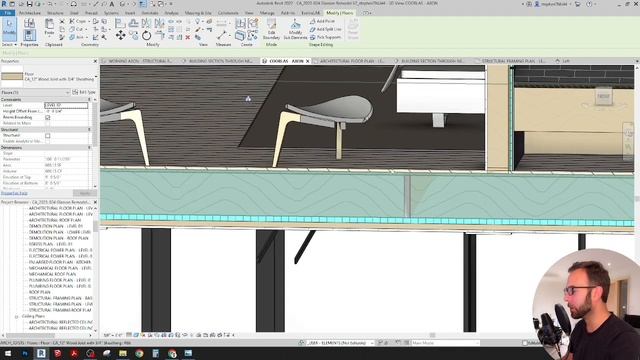Open the Structure ribbon tab

click(x=55, y=13)
